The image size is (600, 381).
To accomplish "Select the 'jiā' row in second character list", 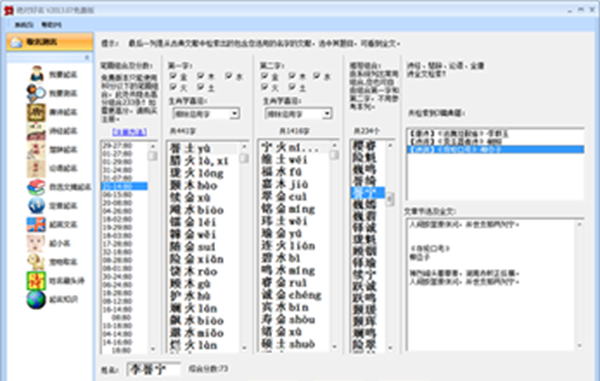I will pyautogui.click(x=294, y=184).
